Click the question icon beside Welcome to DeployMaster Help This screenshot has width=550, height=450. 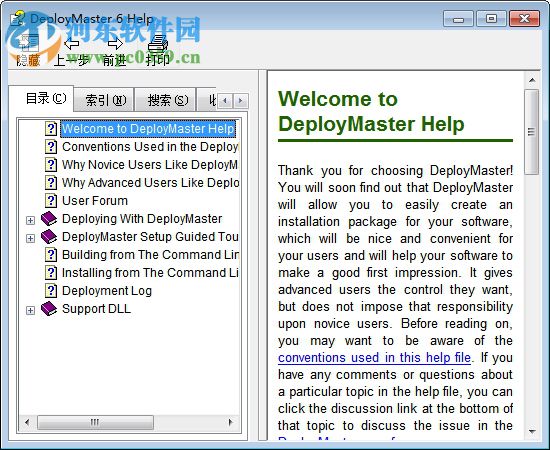51,129
